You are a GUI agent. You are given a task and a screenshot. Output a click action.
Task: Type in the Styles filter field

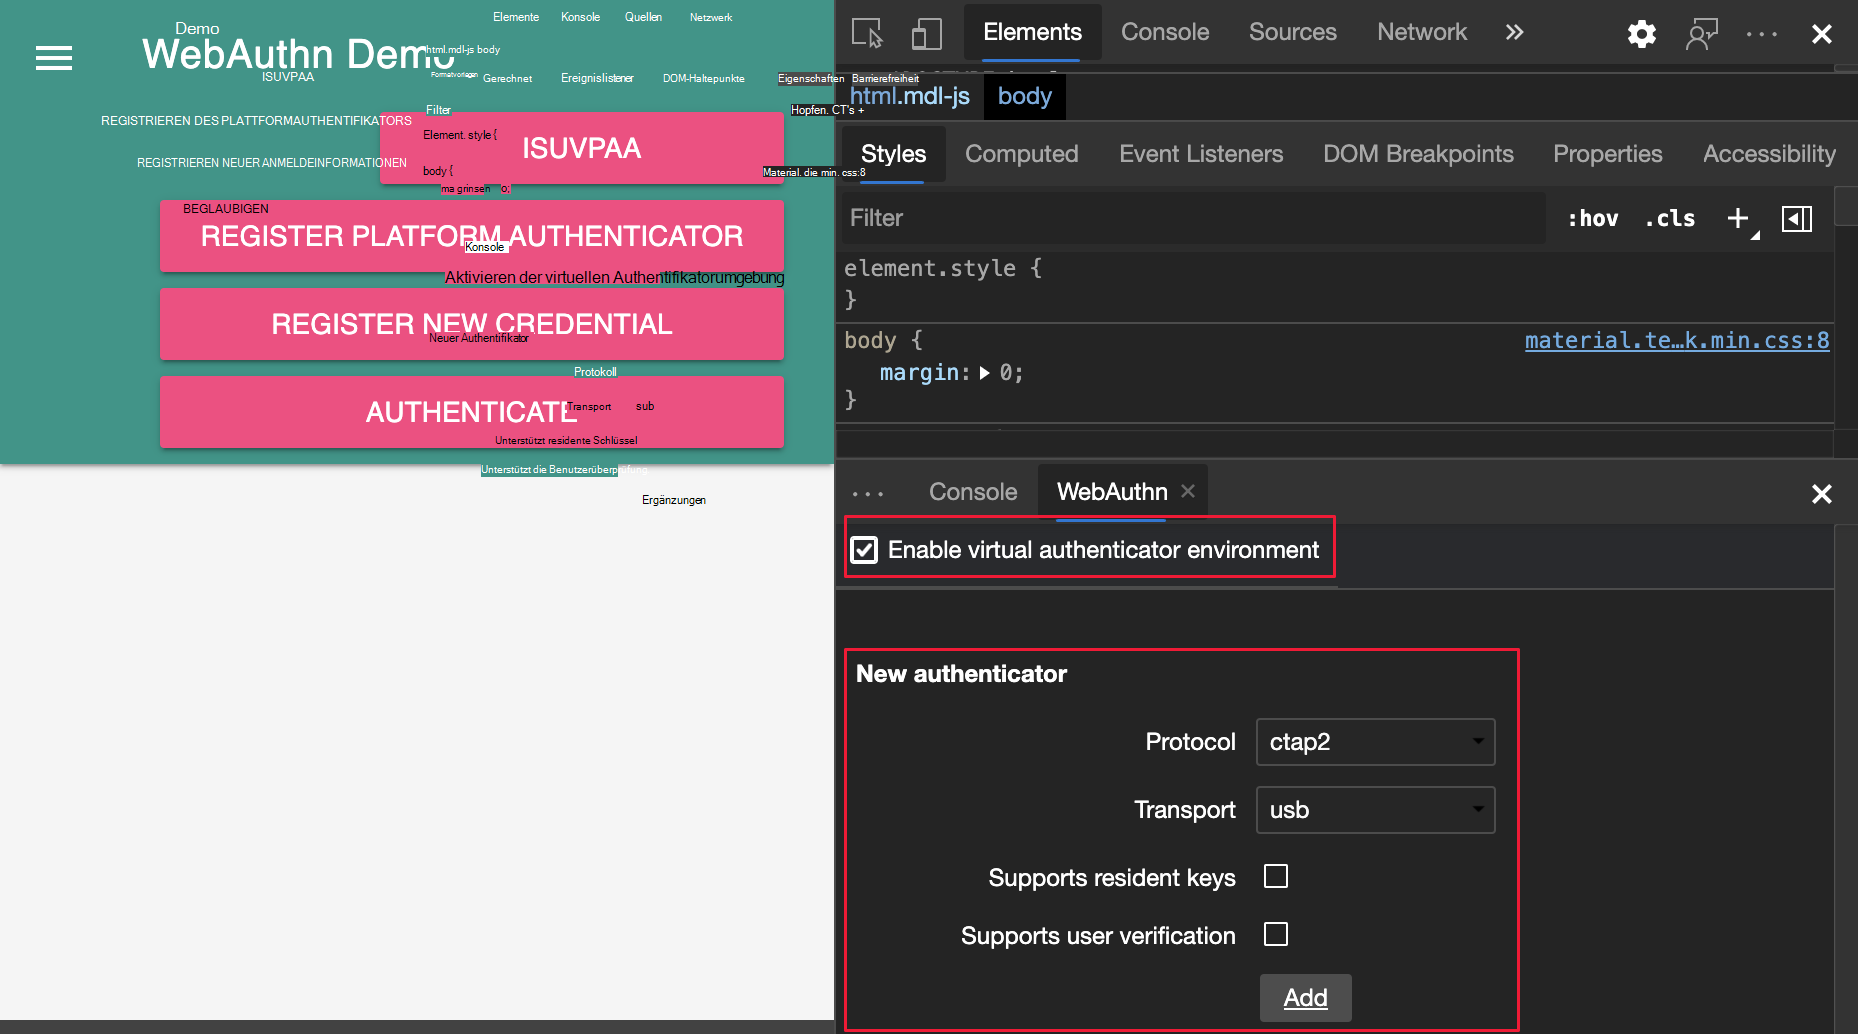coord(1100,218)
